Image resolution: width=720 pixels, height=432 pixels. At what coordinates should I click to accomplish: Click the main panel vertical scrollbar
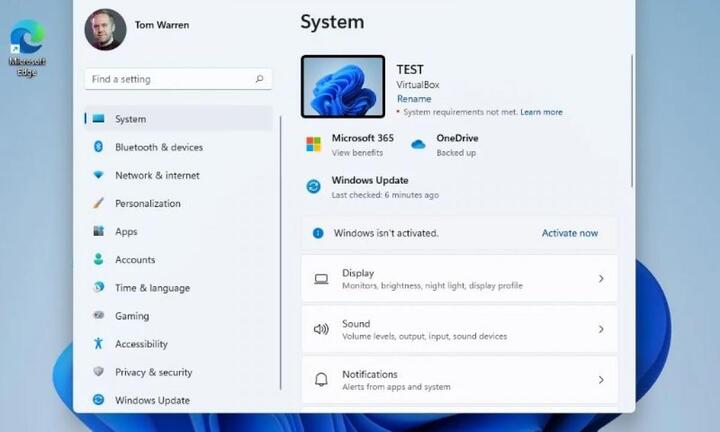[x=632, y=121]
